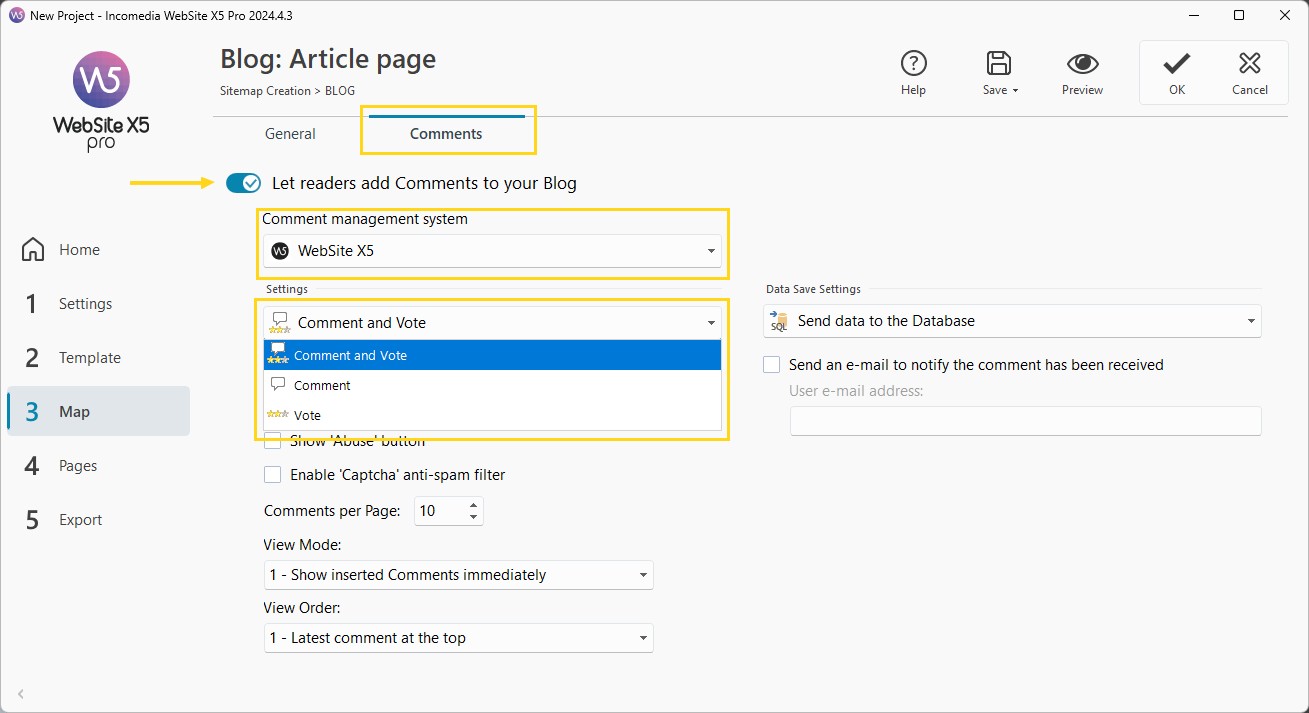Image resolution: width=1309 pixels, height=713 pixels.
Task: Click the Home house icon in sidebar
Action: click(33, 250)
